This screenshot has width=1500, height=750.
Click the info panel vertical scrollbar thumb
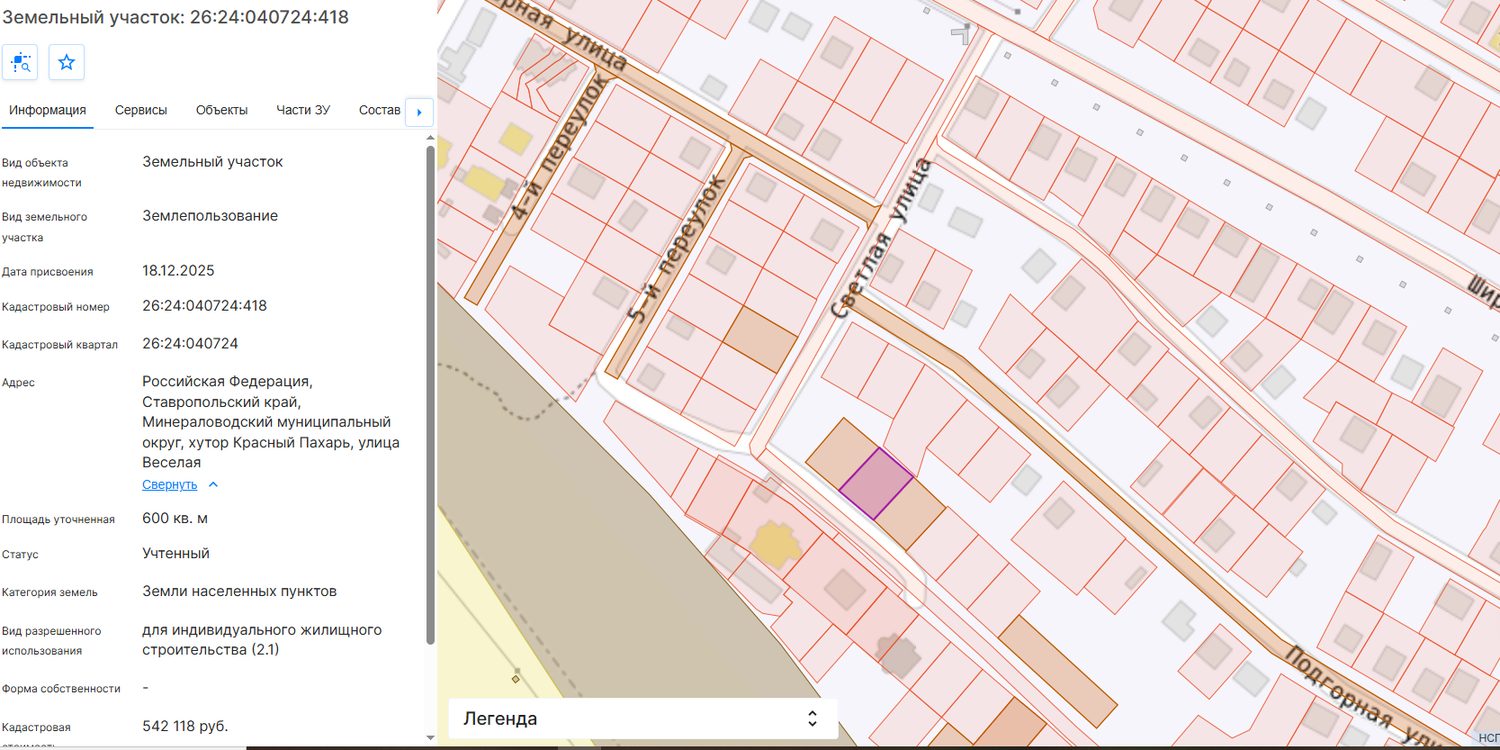431,395
